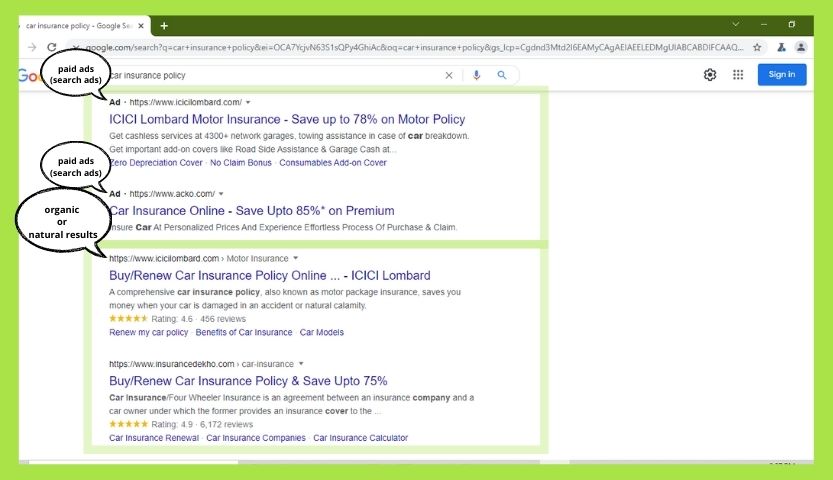Reload the current page
Screen dimensions: 833x480
click(x=52, y=47)
